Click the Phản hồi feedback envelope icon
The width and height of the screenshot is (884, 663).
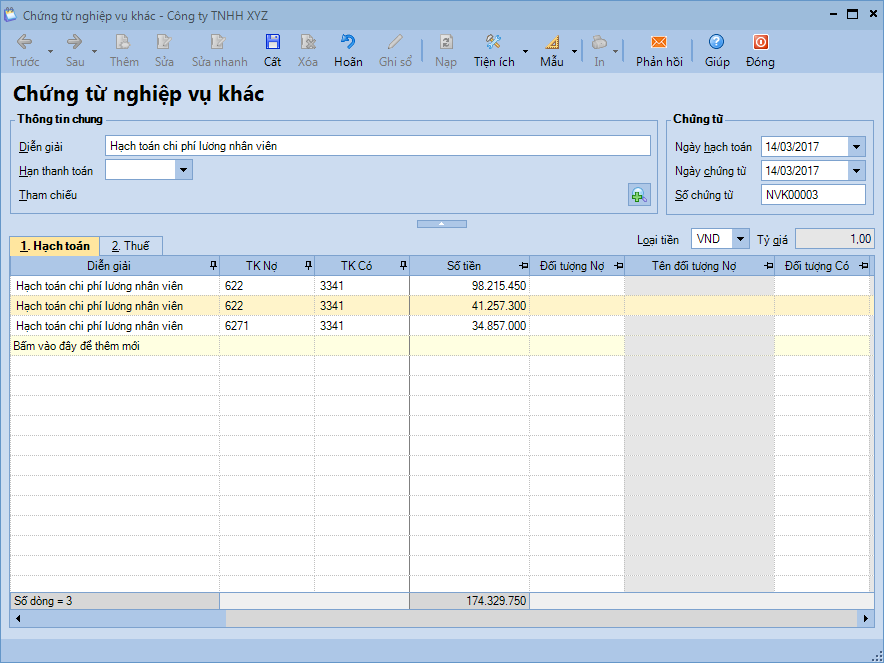click(x=658, y=42)
